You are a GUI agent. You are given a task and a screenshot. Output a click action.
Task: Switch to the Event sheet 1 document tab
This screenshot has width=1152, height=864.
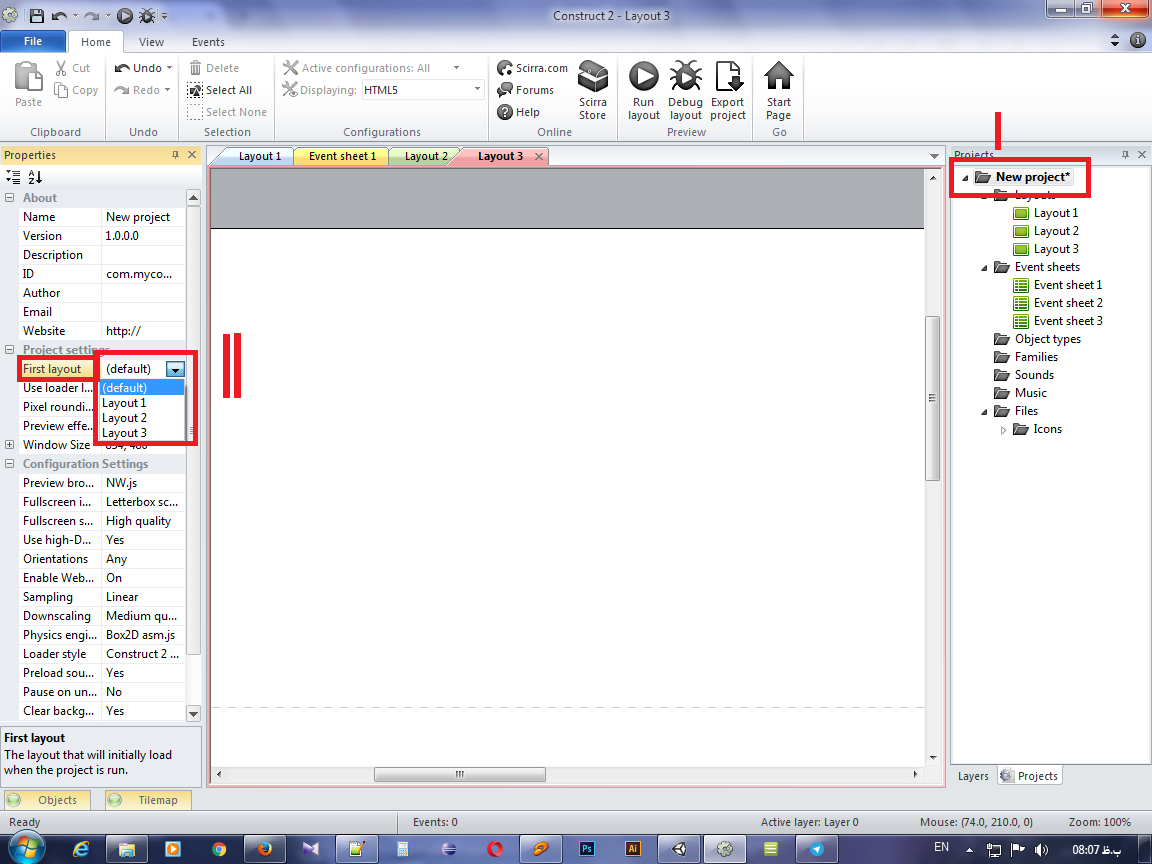click(342, 156)
